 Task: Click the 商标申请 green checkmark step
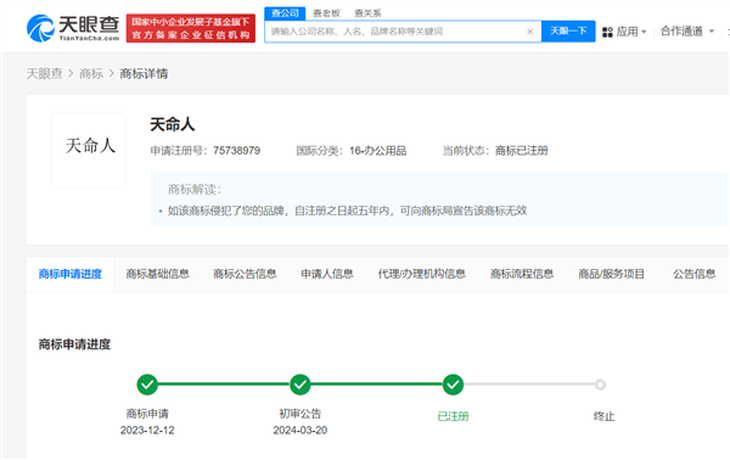[147, 384]
